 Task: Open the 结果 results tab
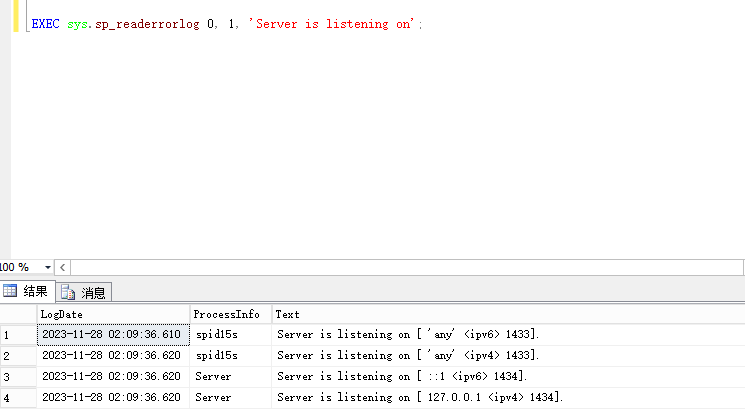28,291
